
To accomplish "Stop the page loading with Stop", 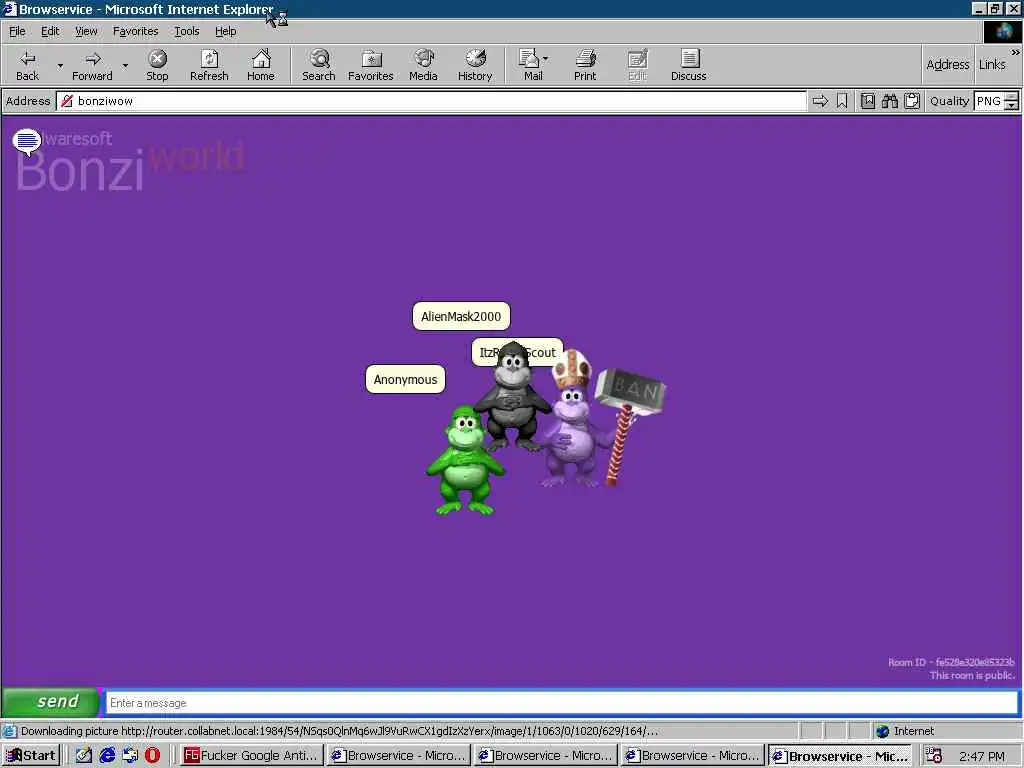I will point(157,65).
